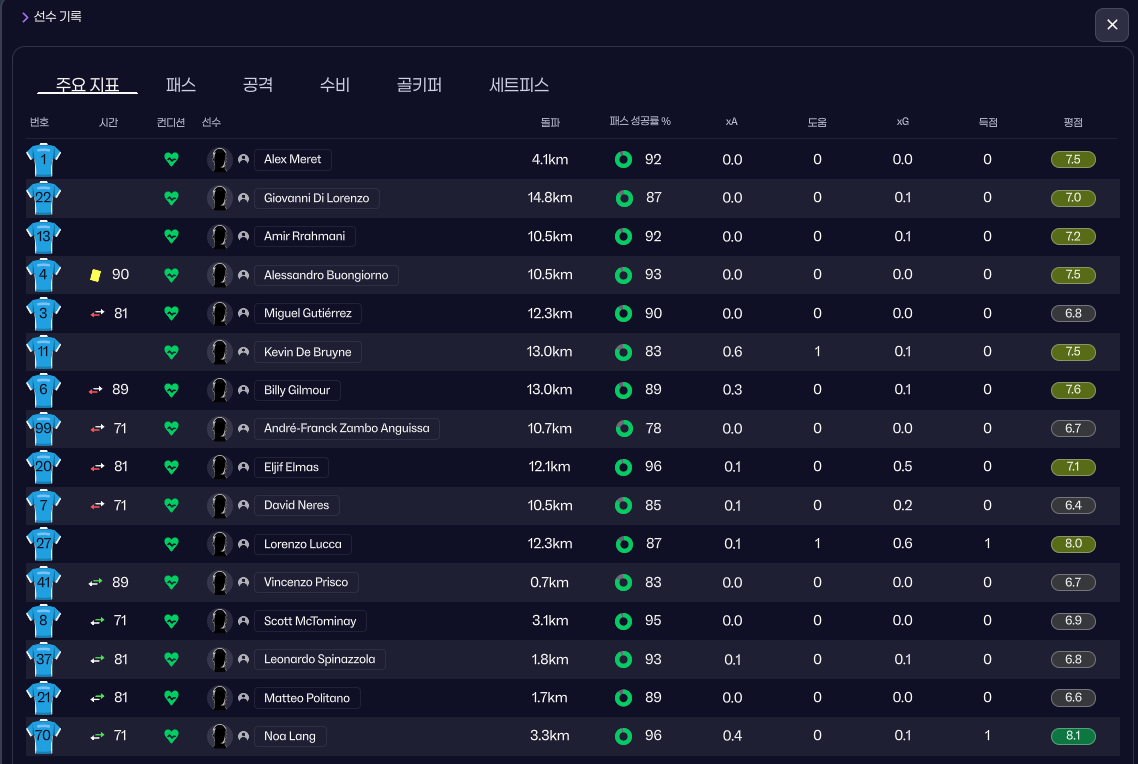The image size is (1138, 764).
Task: Click the number 22 shirt icon
Action: (44, 198)
